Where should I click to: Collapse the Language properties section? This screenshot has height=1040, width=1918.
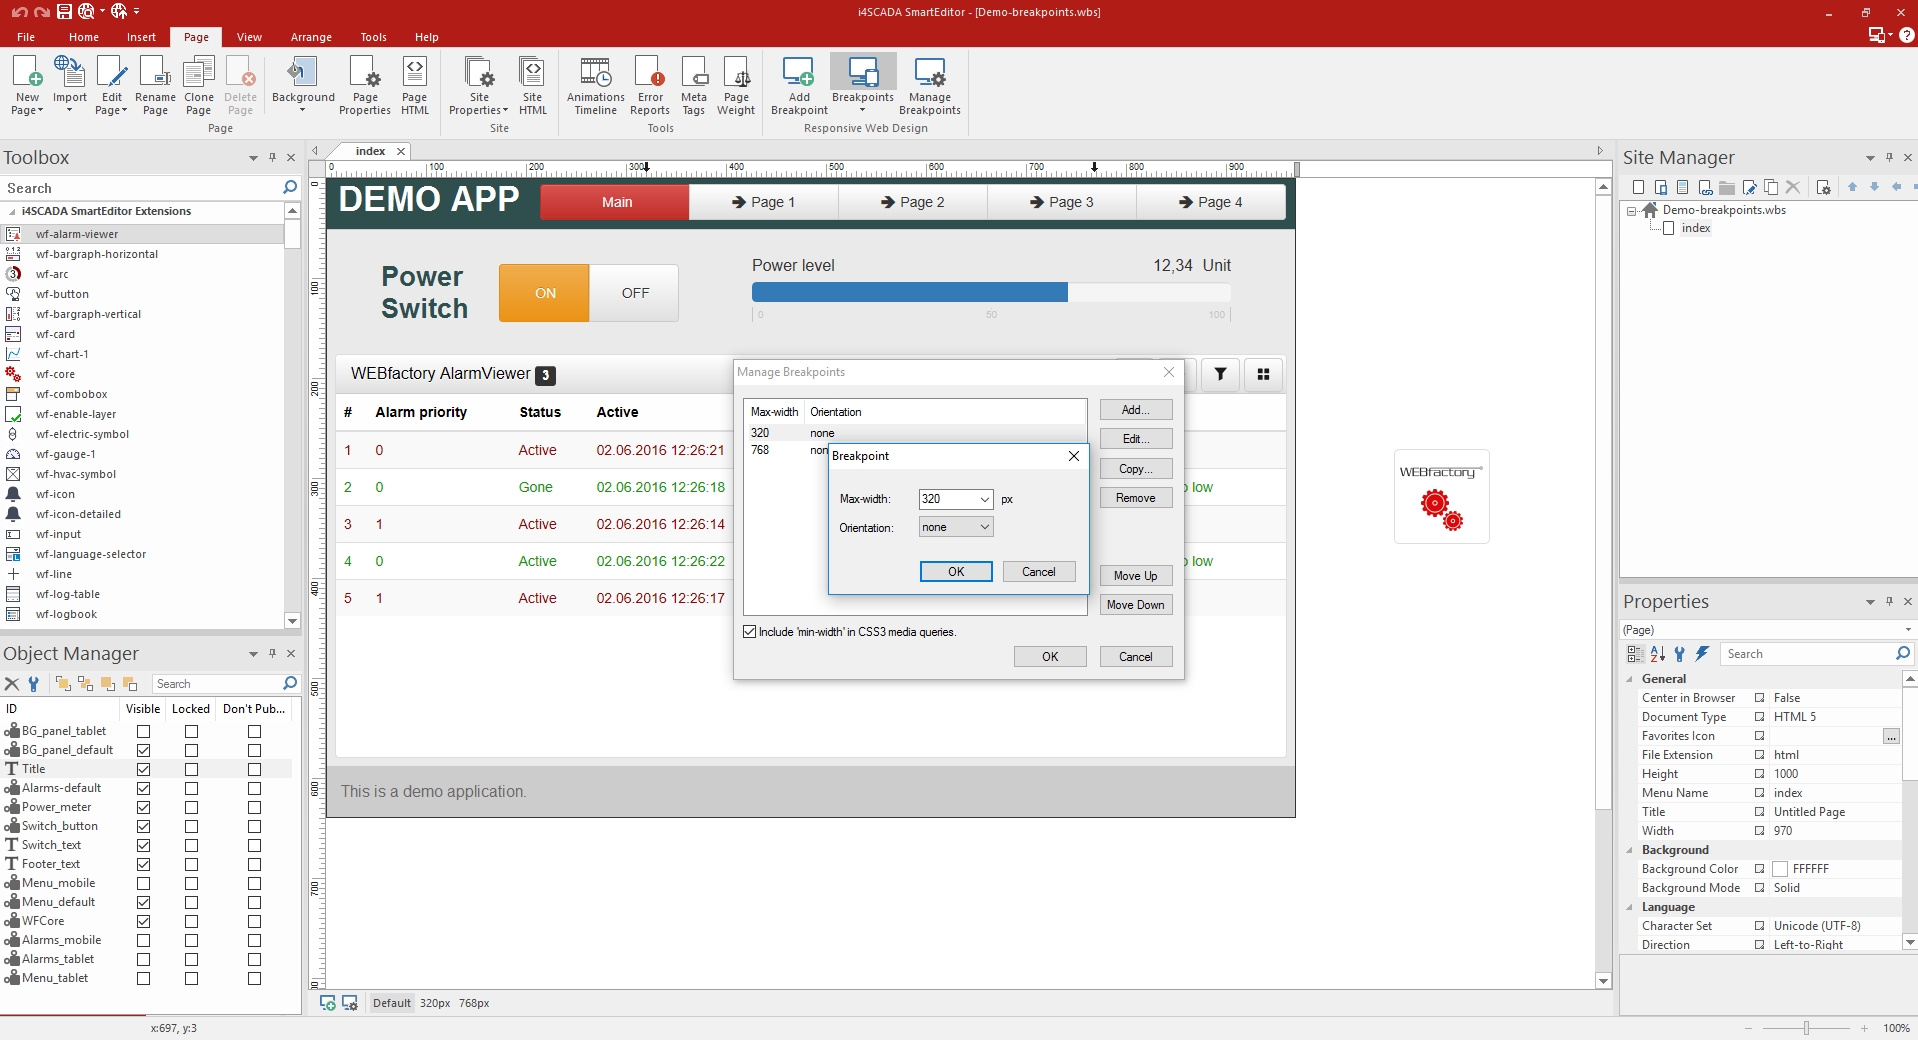click(1630, 907)
